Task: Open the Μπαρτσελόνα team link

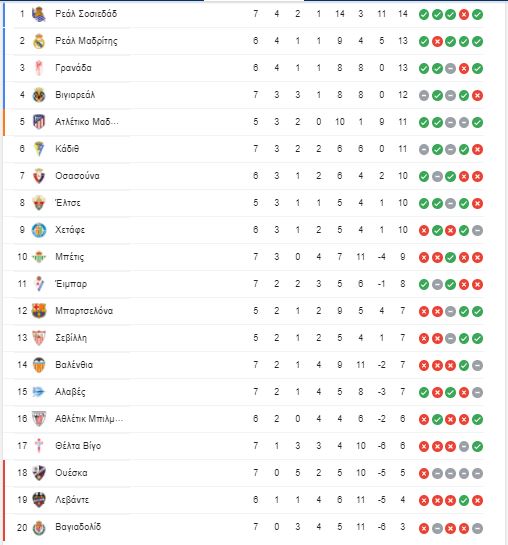Action: [x=84, y=311]
